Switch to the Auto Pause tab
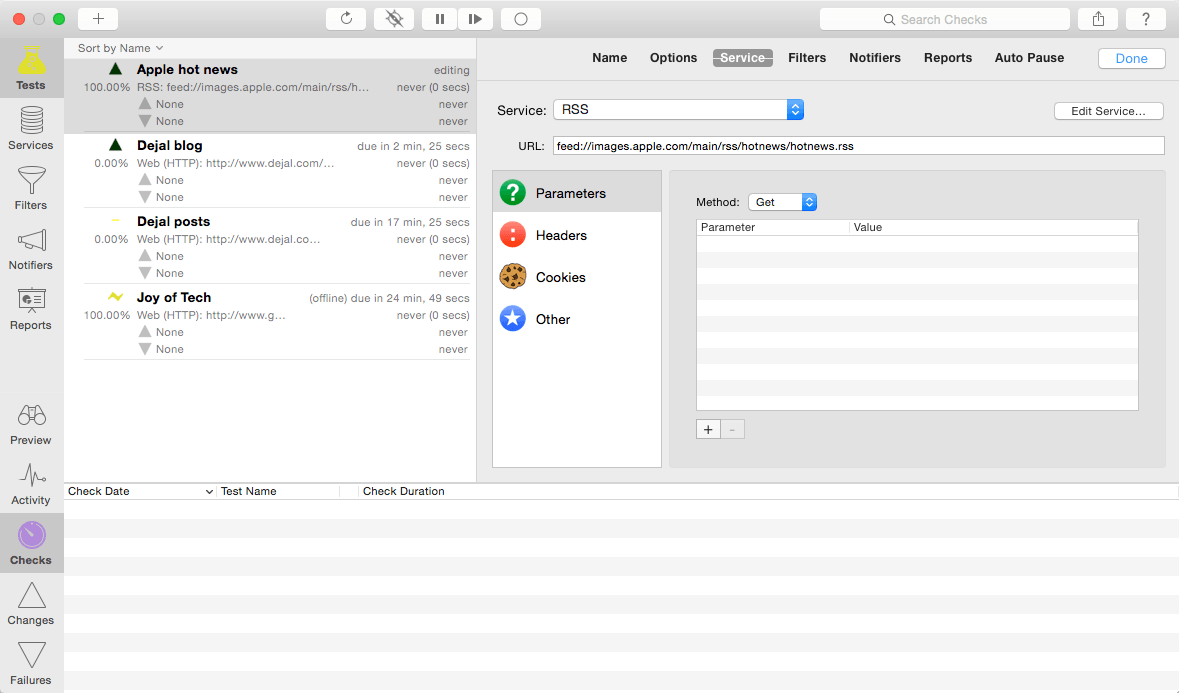Screen dimensions: 1179x693 coord(1029,58)
